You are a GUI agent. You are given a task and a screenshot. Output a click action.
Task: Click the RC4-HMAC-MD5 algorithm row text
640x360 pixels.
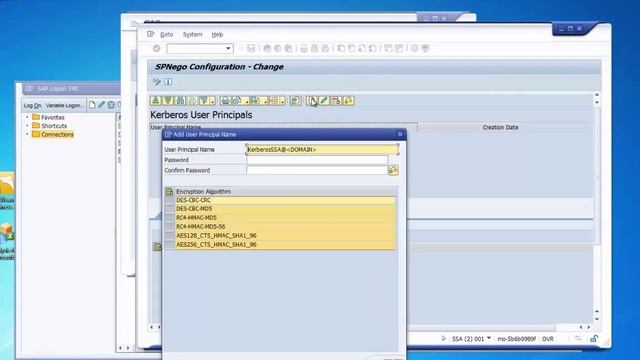[196, 218]
